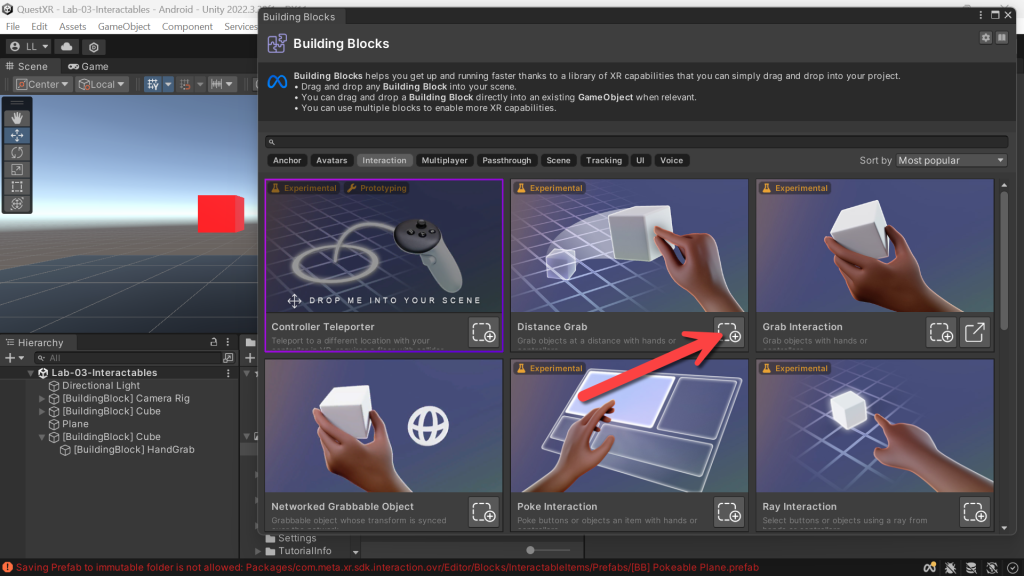Toggle grid snapping in Scene toolbar
1024x576 pixels.
pyautogui.click(x=153, y=84)
